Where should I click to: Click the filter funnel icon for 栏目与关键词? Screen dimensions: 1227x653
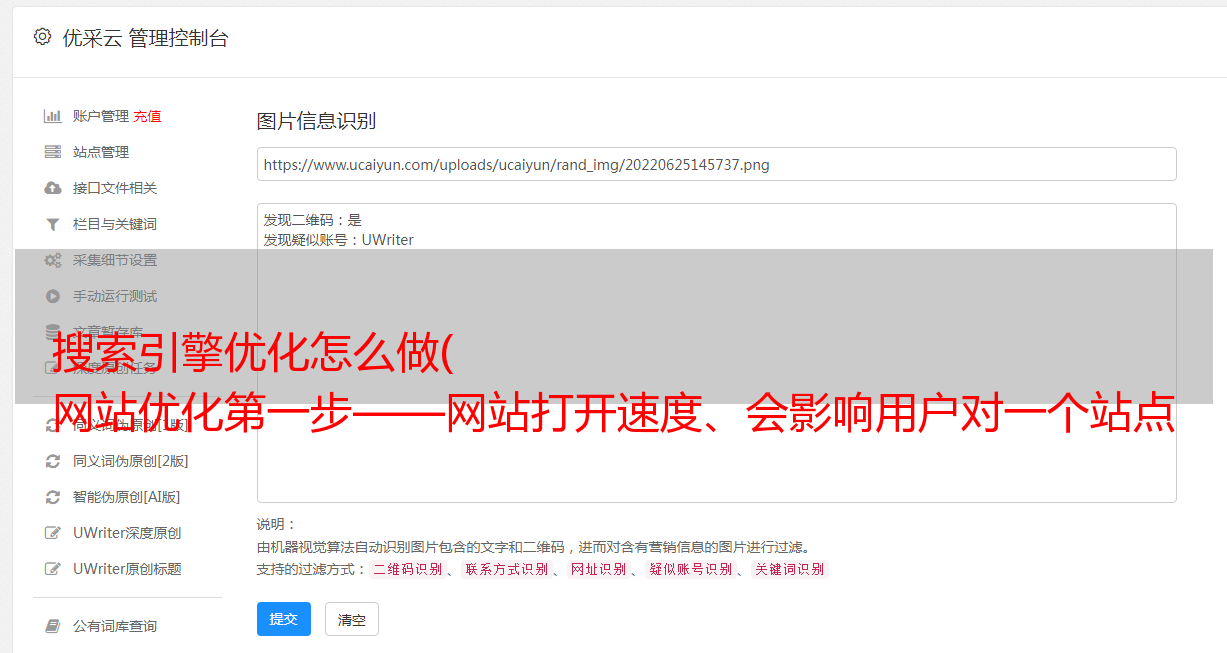[x=53, y=224]
